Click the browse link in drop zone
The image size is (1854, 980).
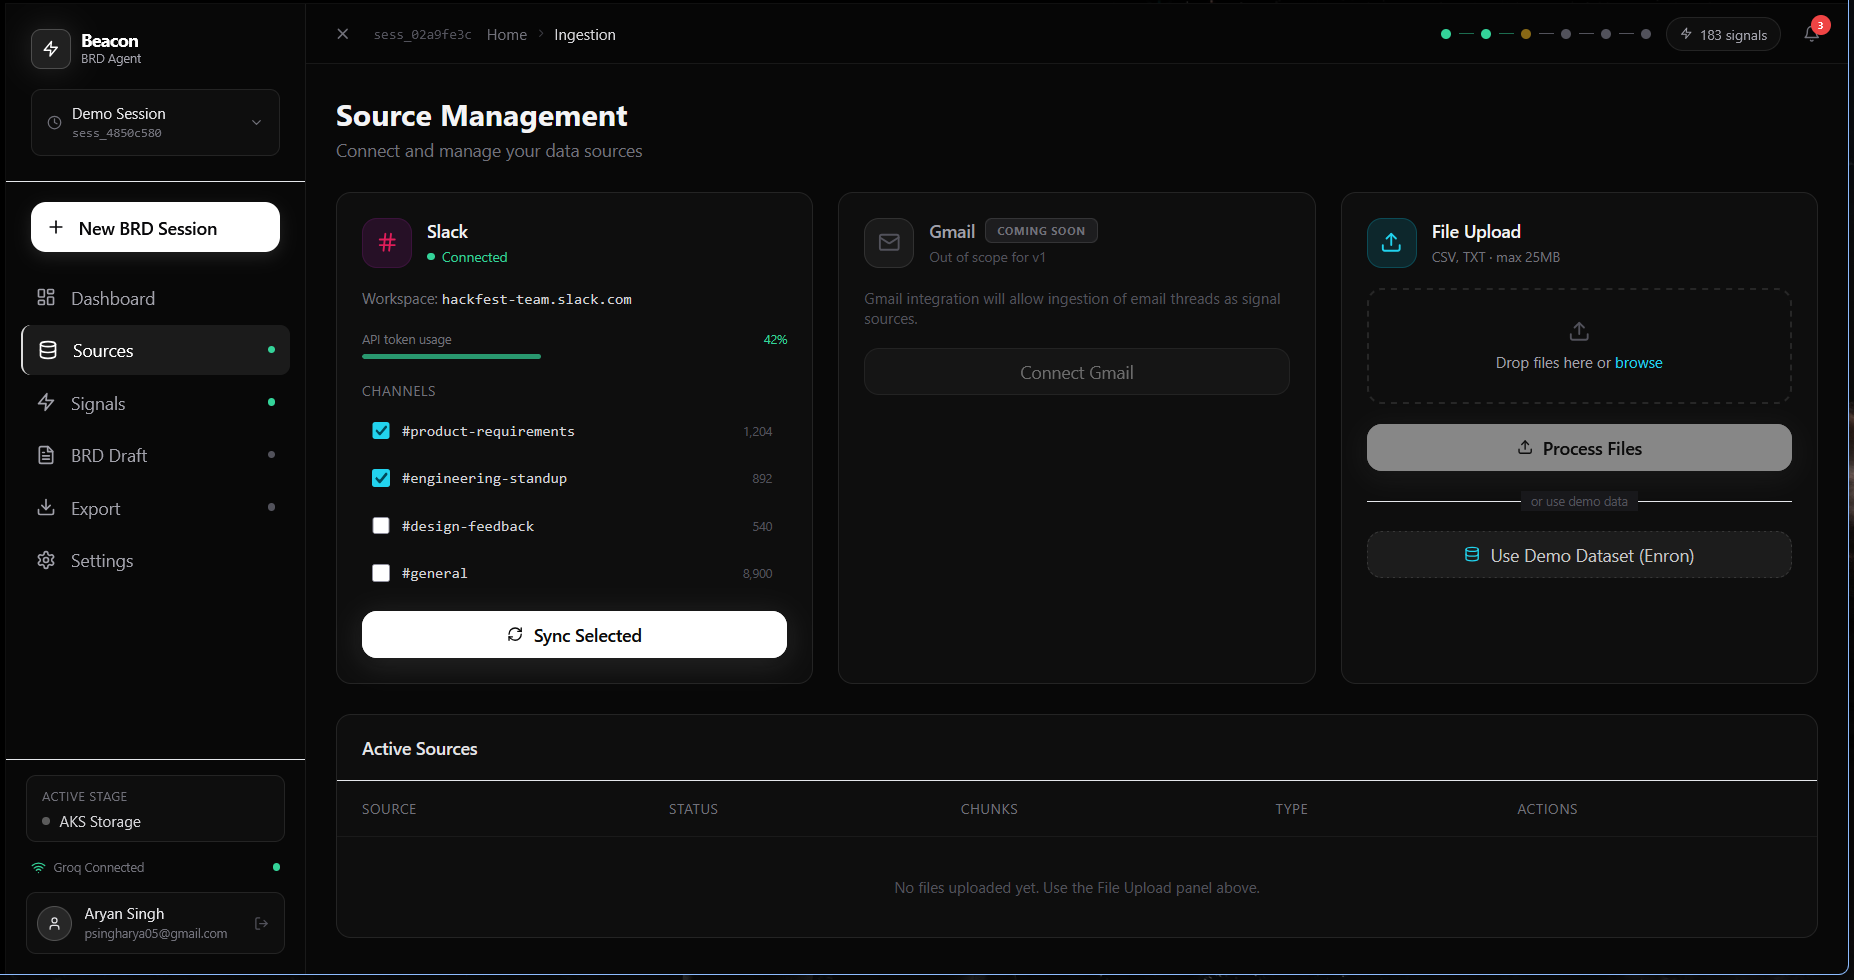point(1638,363)
